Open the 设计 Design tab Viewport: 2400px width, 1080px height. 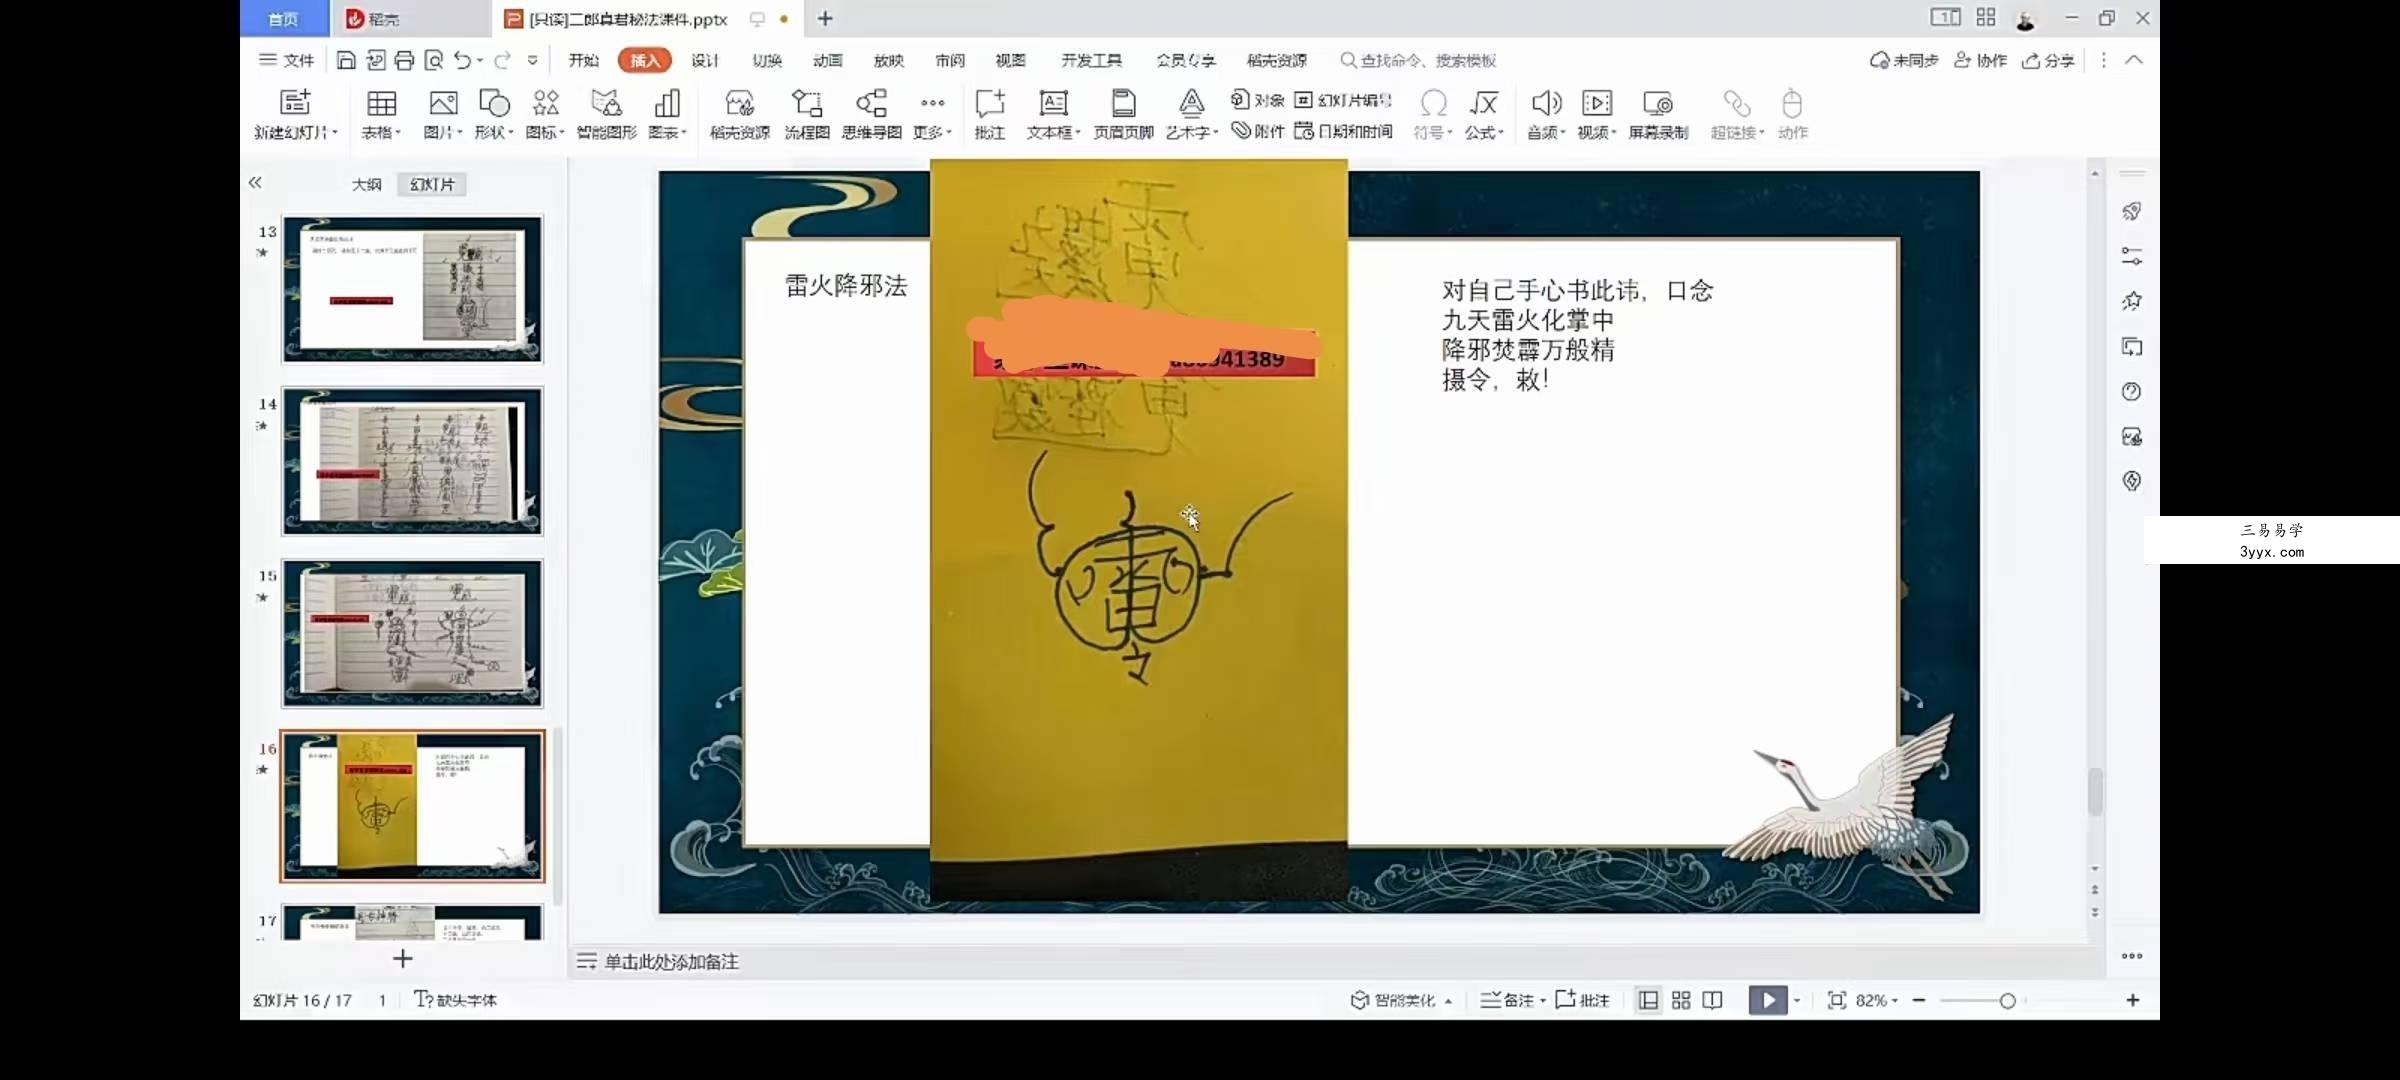[x=705, y=60]
